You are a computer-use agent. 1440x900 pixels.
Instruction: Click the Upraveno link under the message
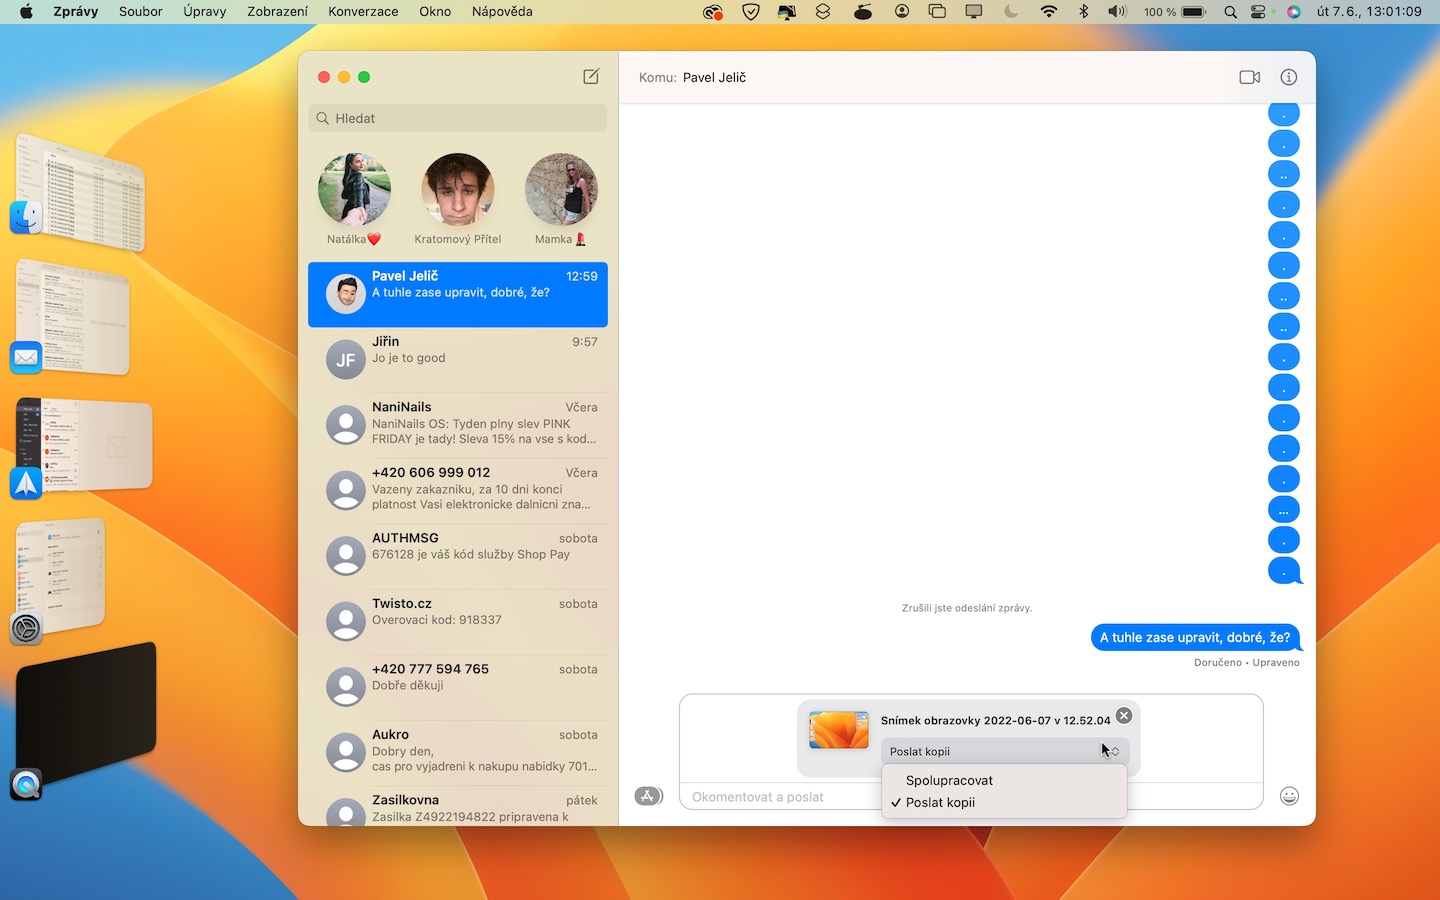(x=1276, y=663)
